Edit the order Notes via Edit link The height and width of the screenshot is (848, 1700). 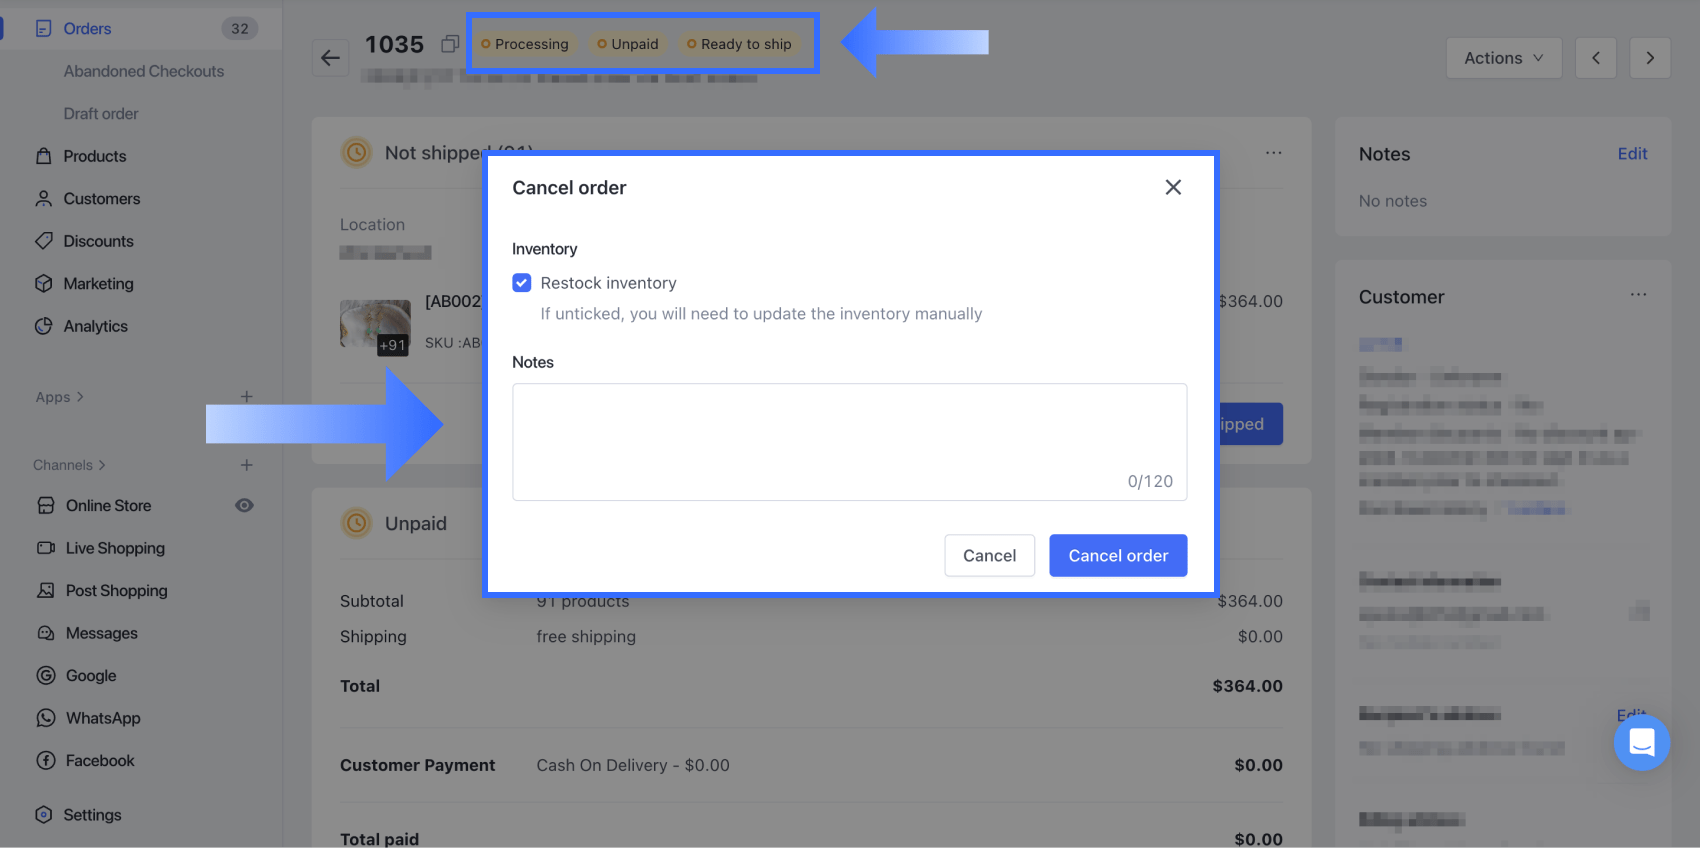point(1632,154)
